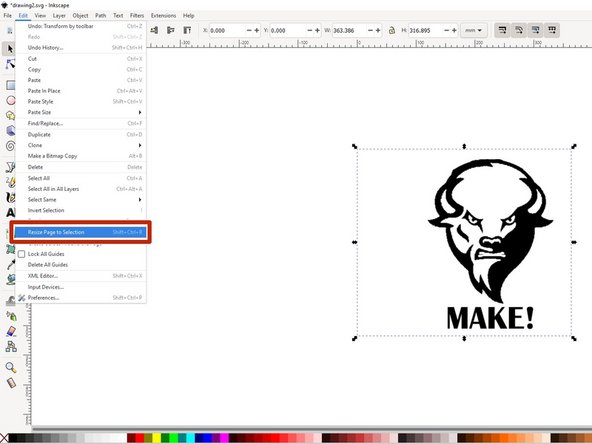Screen dimensions: 592x444
Task: Choose the Ellipse tool in toolbox
Action: pos(11,100)
